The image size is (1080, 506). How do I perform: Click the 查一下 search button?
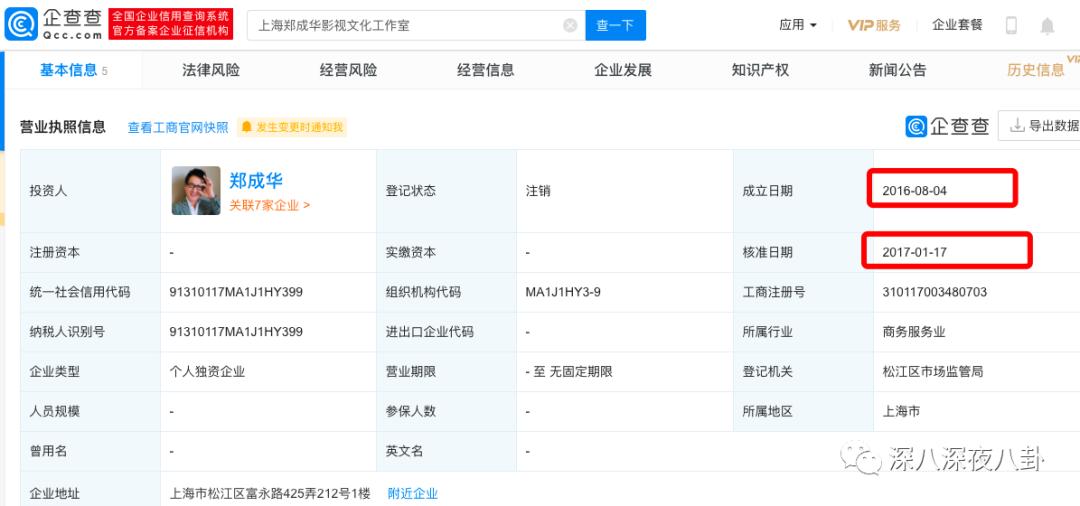coord(615,25)
